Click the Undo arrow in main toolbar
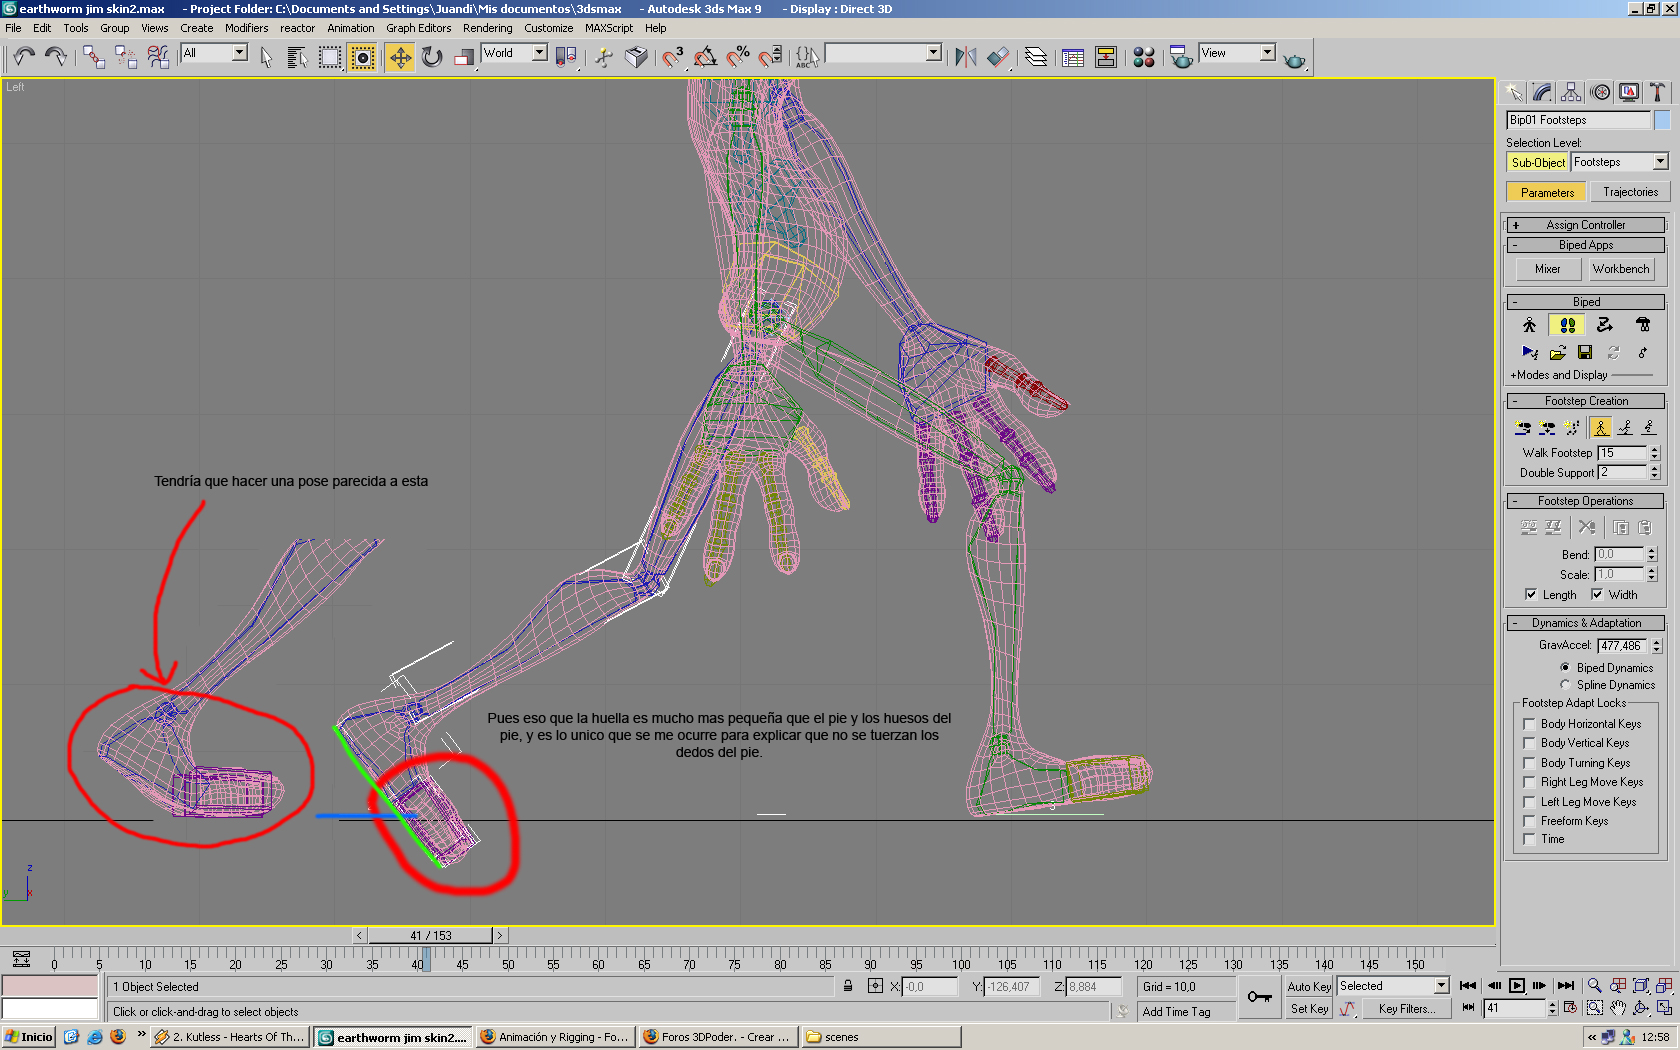This screenshot has height=1050, width=1680. [24, 57]
